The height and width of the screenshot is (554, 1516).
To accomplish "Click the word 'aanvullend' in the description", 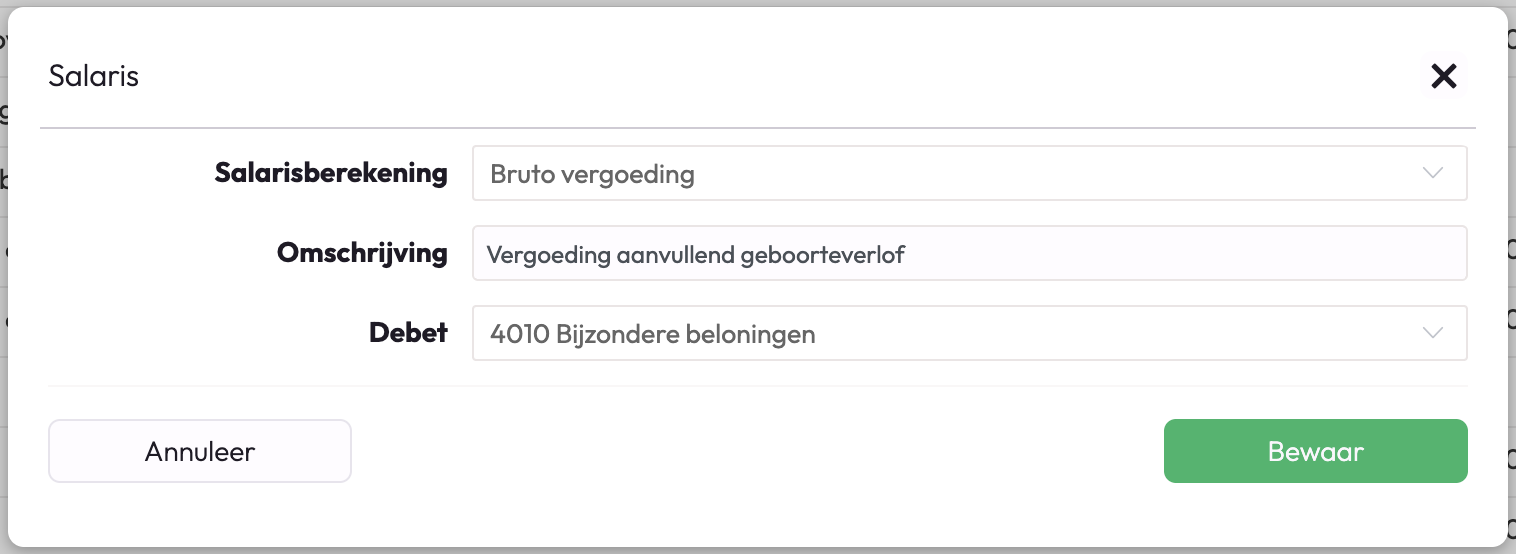I will [675, 254].
